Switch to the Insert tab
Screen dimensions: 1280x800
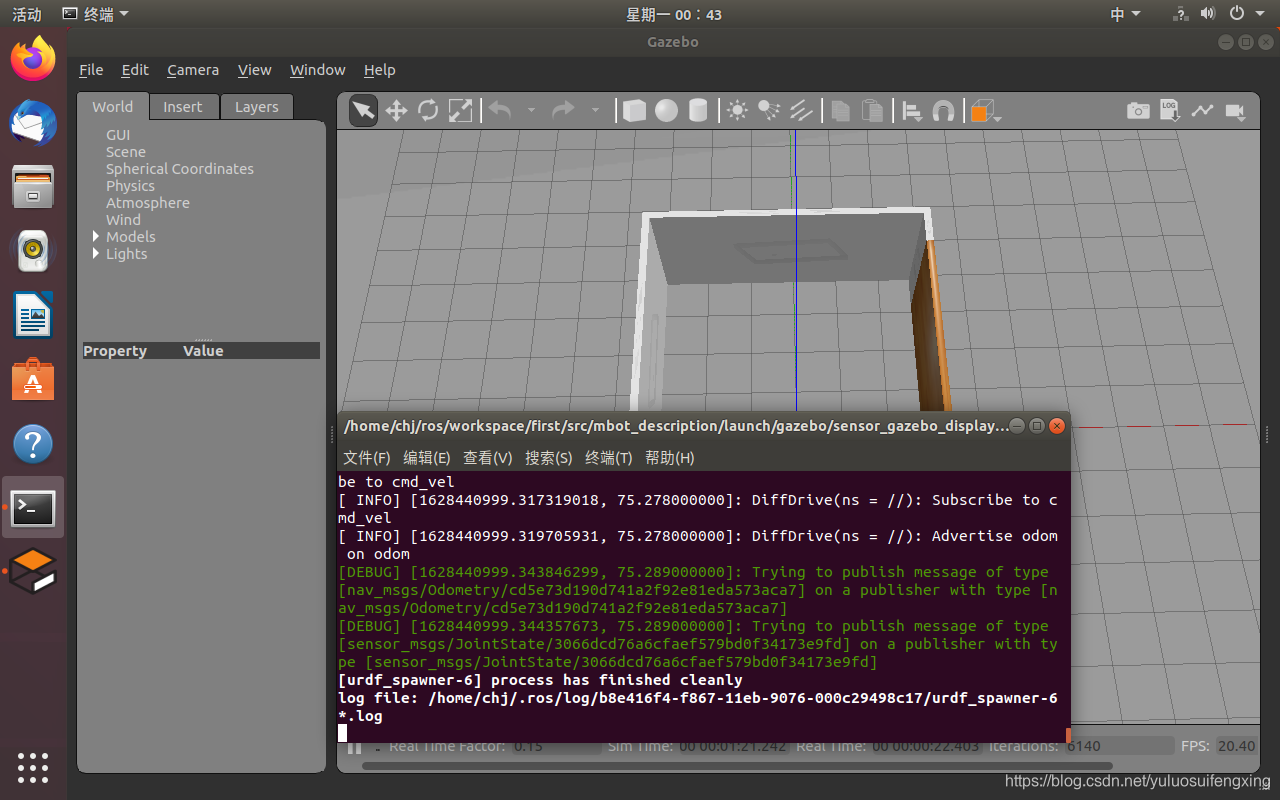coord(183,107)
